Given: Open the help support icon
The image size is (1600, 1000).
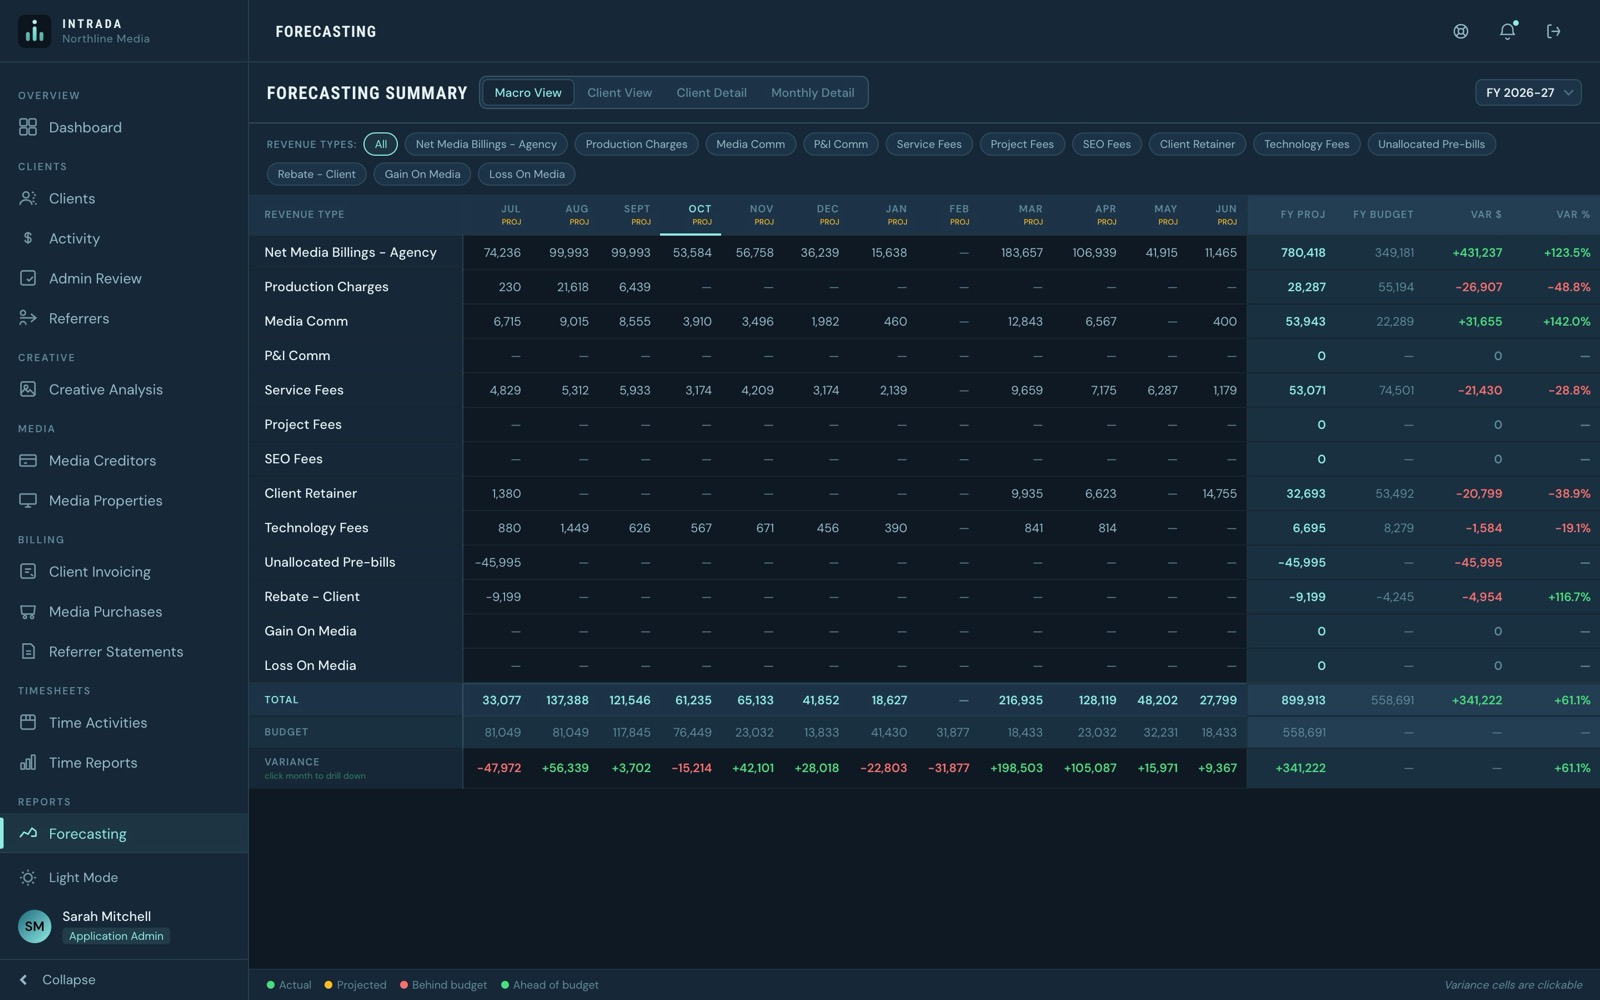Looking at the screenshot, I should [1461, 31].
